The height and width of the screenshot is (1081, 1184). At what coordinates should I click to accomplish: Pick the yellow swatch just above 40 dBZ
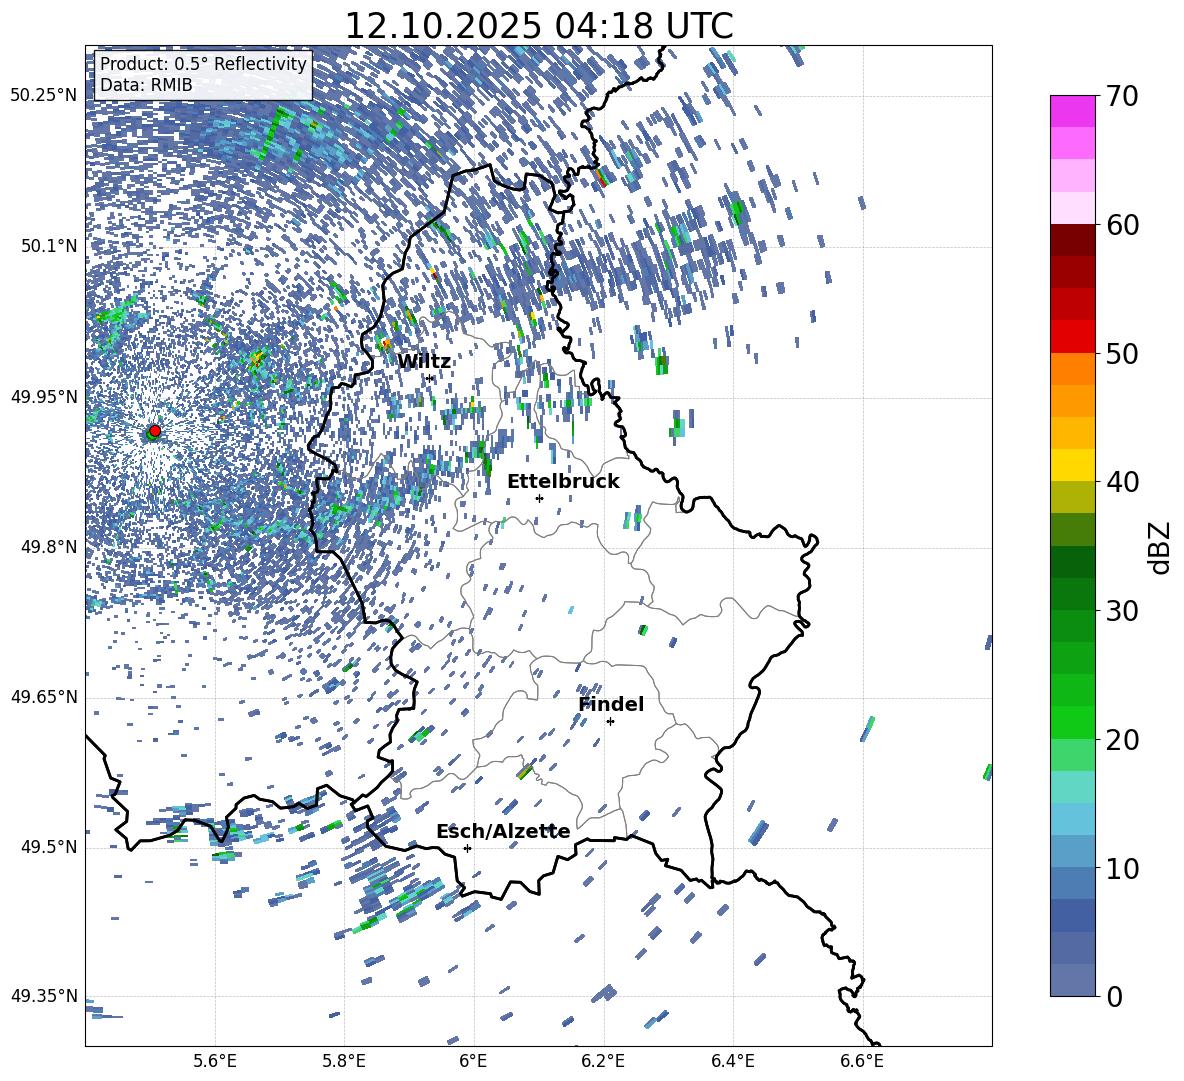coord(1072,466)
